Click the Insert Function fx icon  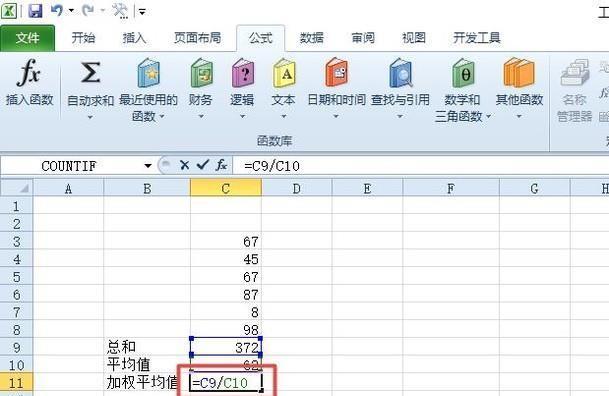click(x=29, y=73)
